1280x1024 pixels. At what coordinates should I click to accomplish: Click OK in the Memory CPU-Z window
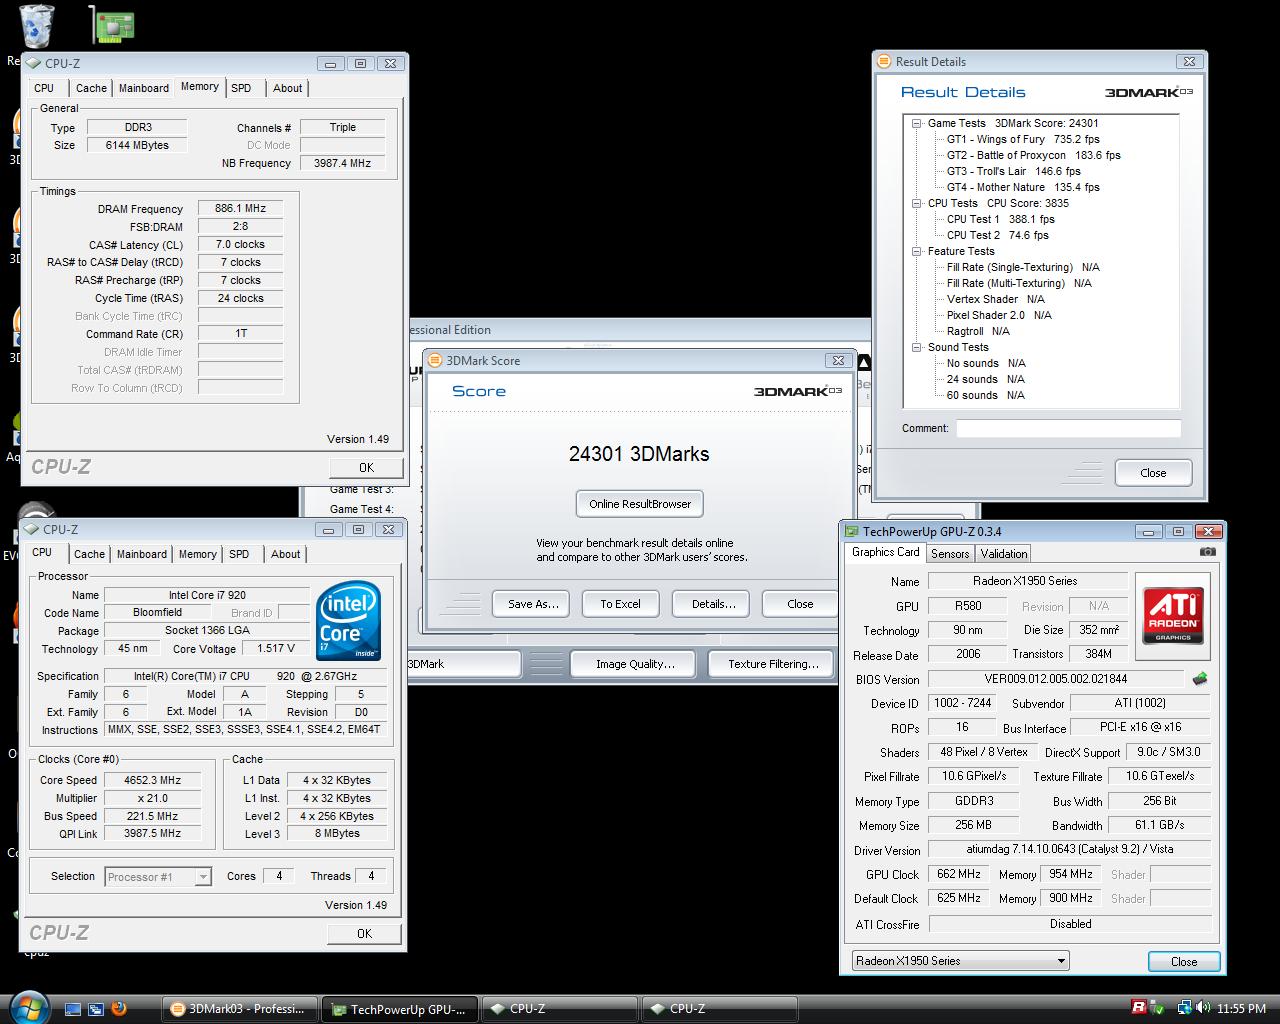(366, 467)
